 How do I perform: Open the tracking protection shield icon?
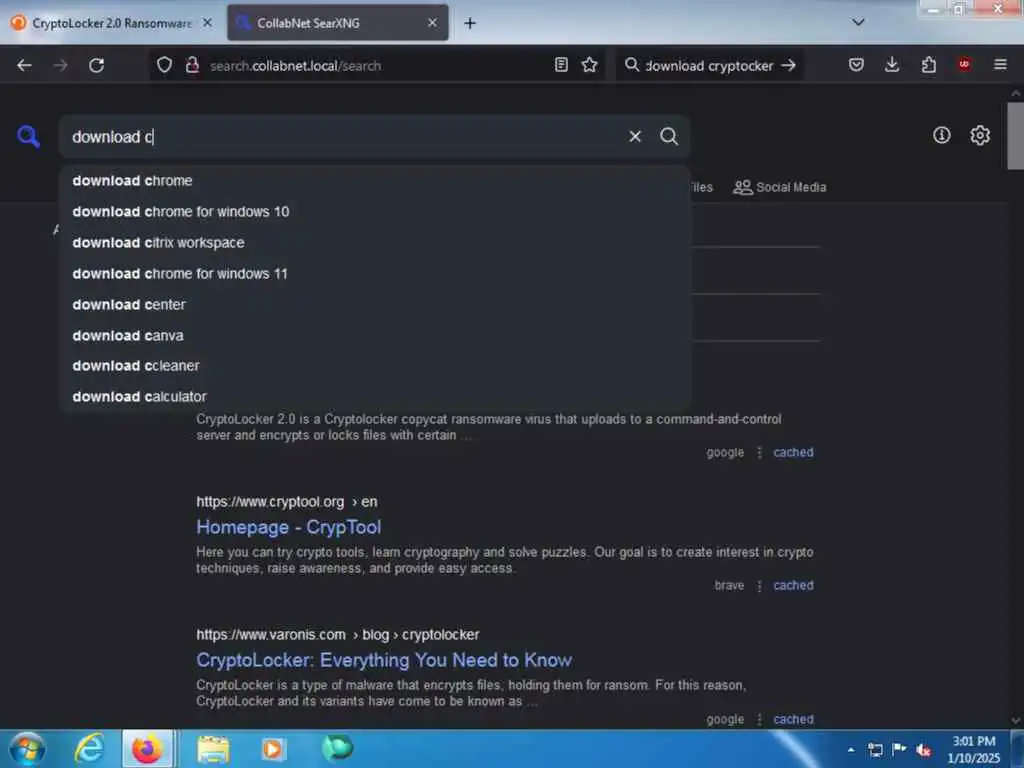164,65
